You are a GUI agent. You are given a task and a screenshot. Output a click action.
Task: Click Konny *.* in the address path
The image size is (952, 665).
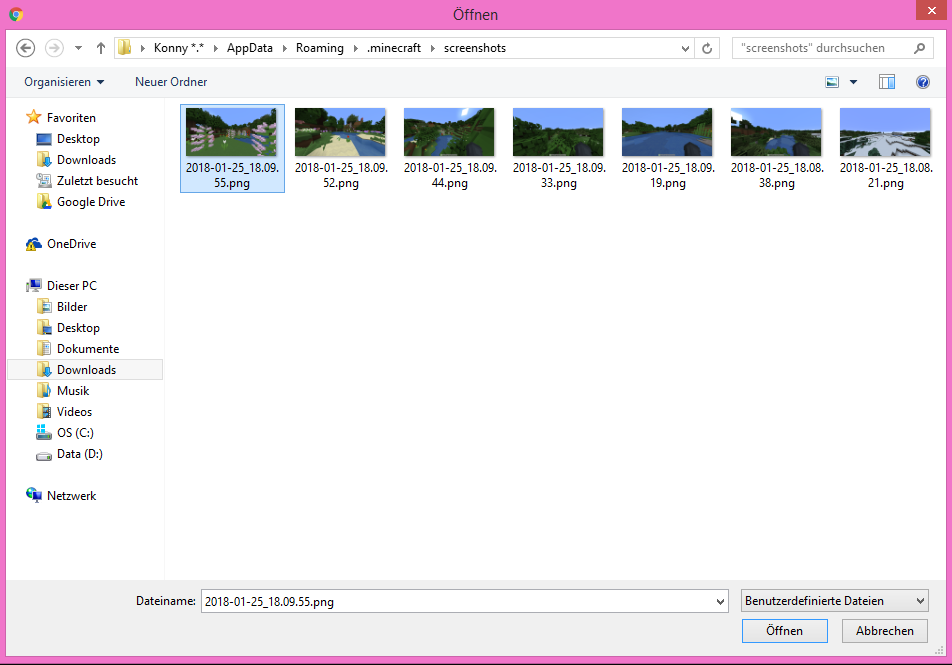coord(178,48)
